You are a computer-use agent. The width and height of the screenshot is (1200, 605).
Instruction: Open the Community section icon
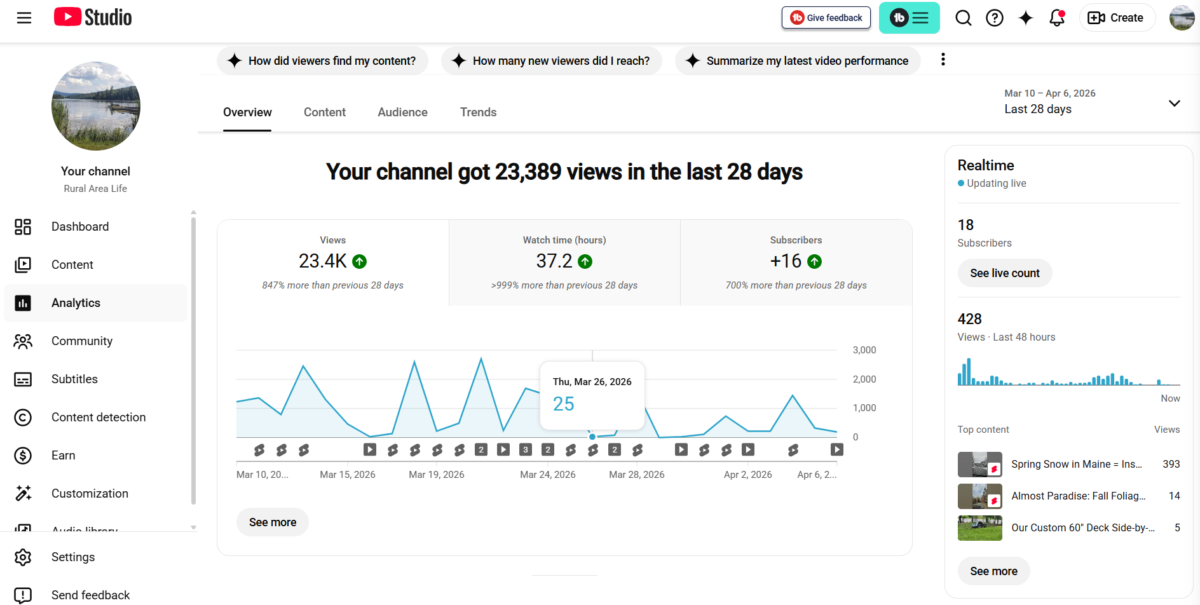pos(23,341)
